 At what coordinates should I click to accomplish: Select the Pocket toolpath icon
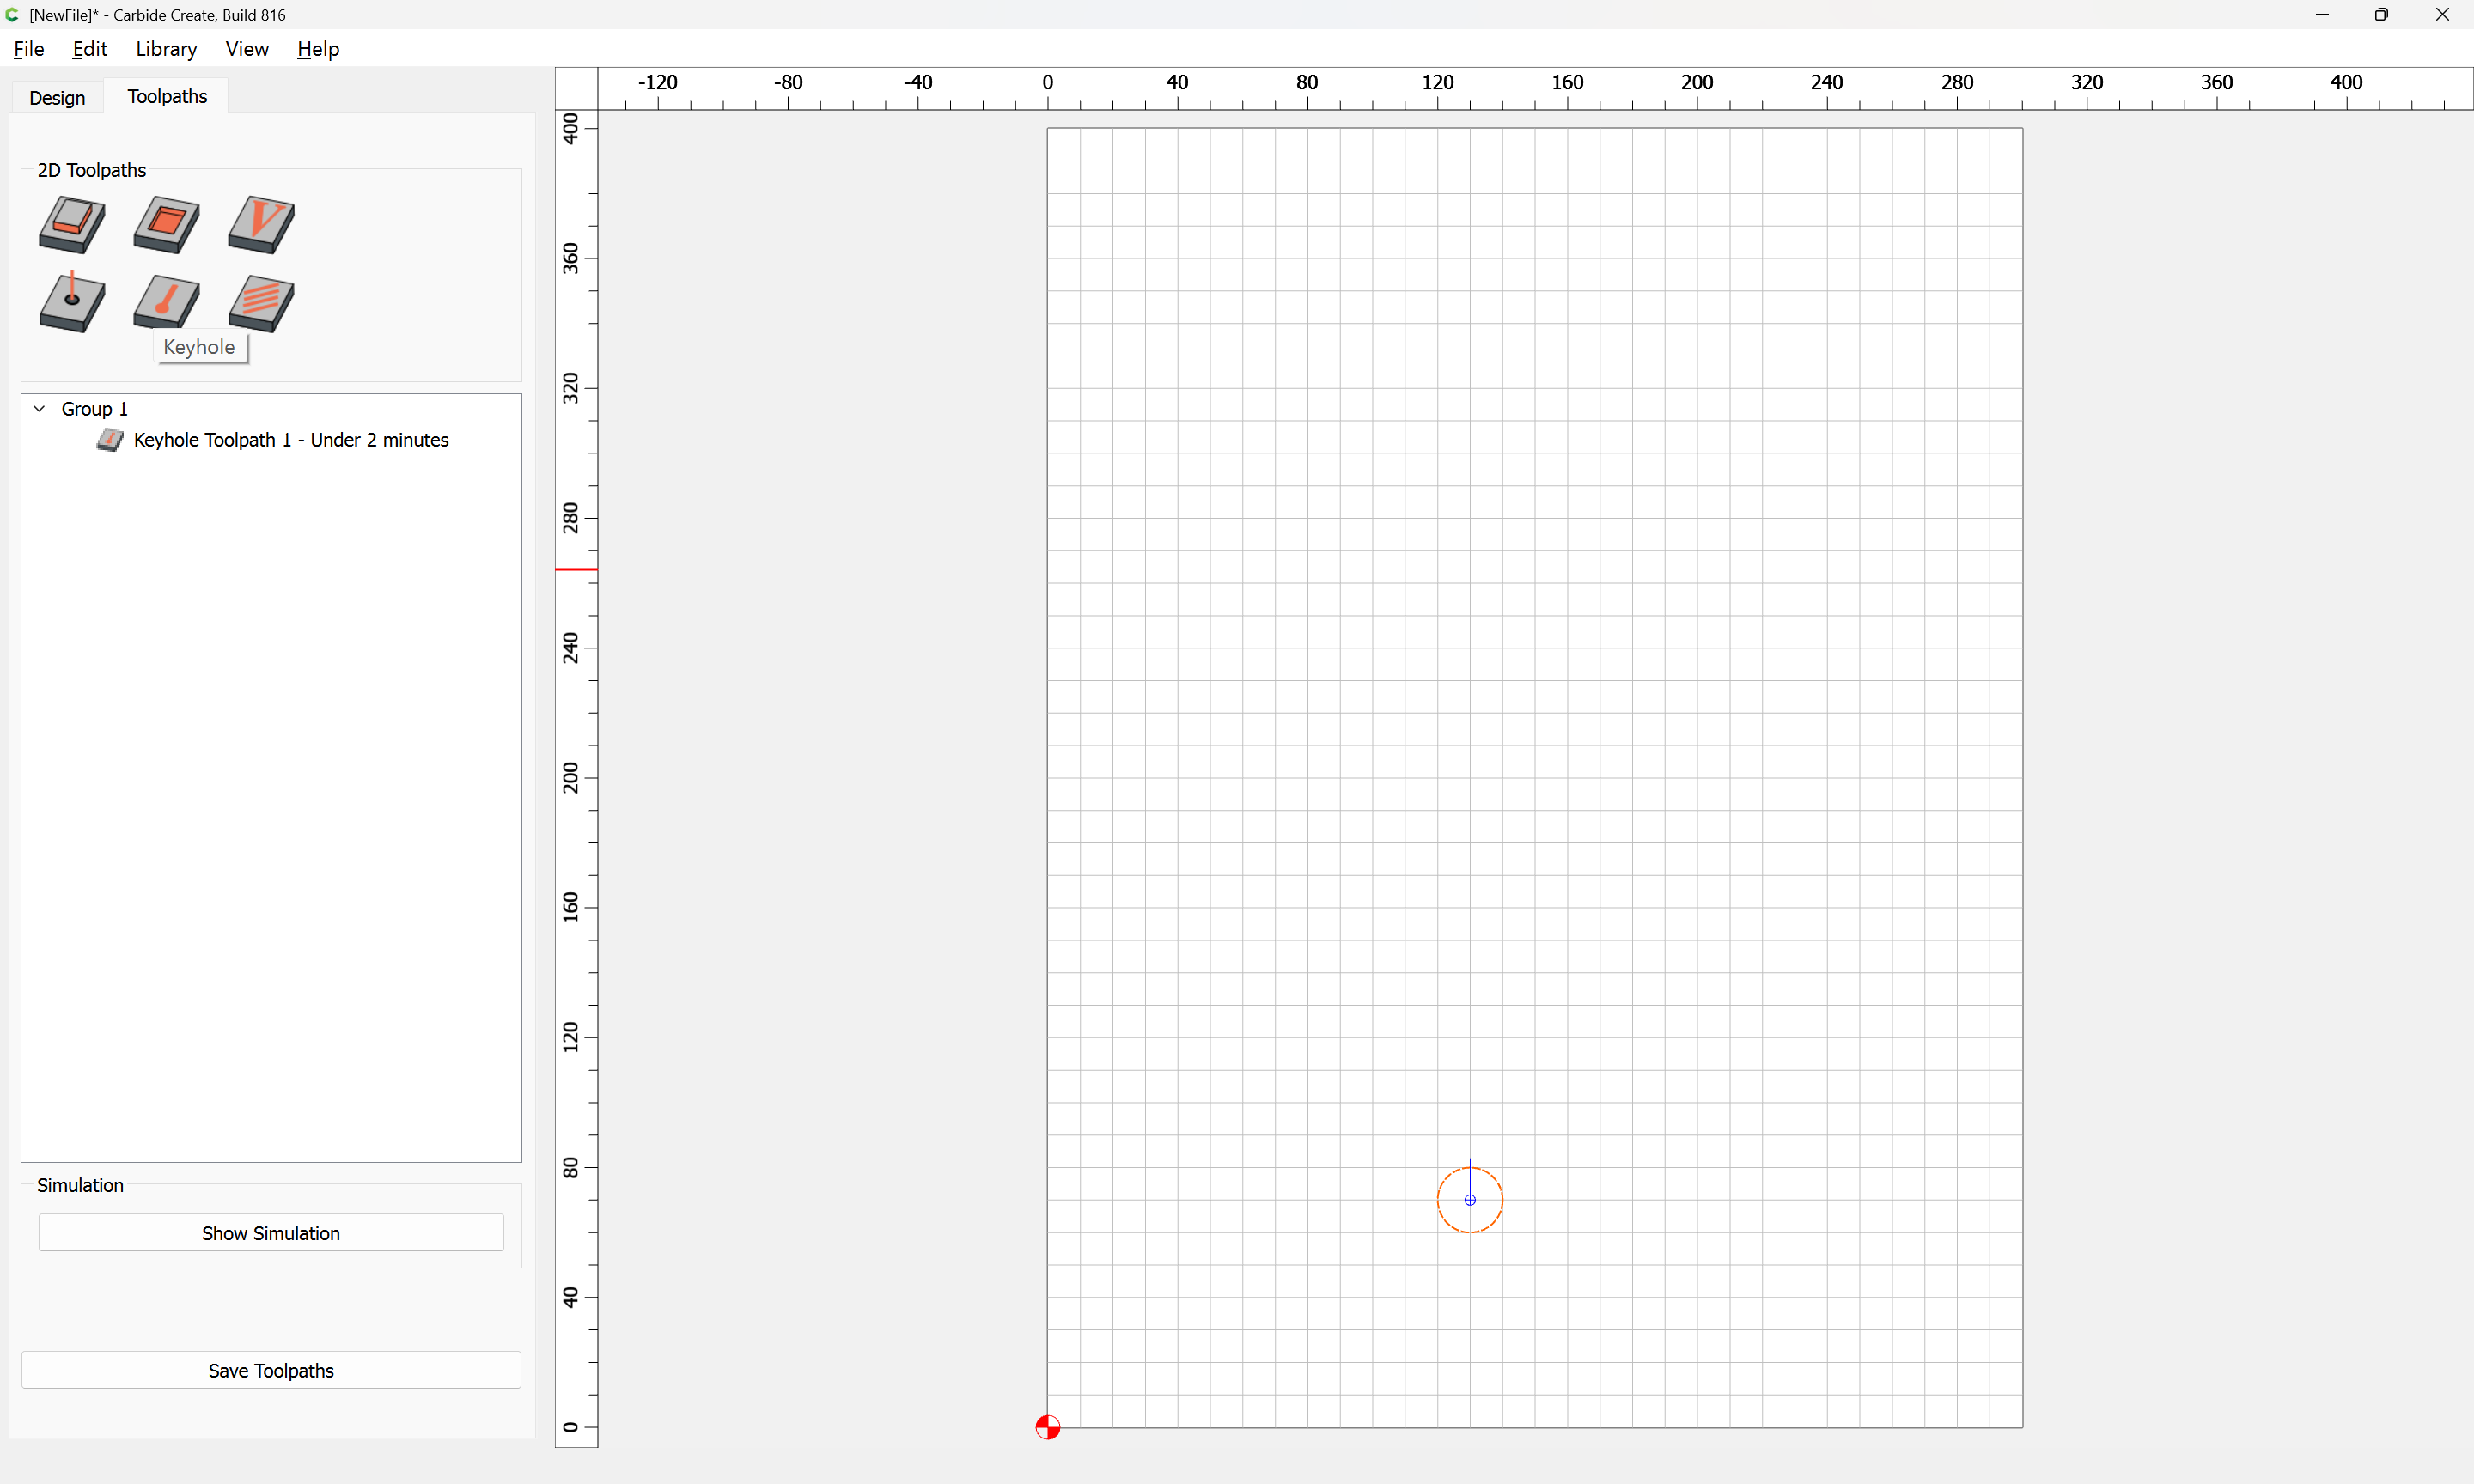pyautogui.click(x=166, y=224)
